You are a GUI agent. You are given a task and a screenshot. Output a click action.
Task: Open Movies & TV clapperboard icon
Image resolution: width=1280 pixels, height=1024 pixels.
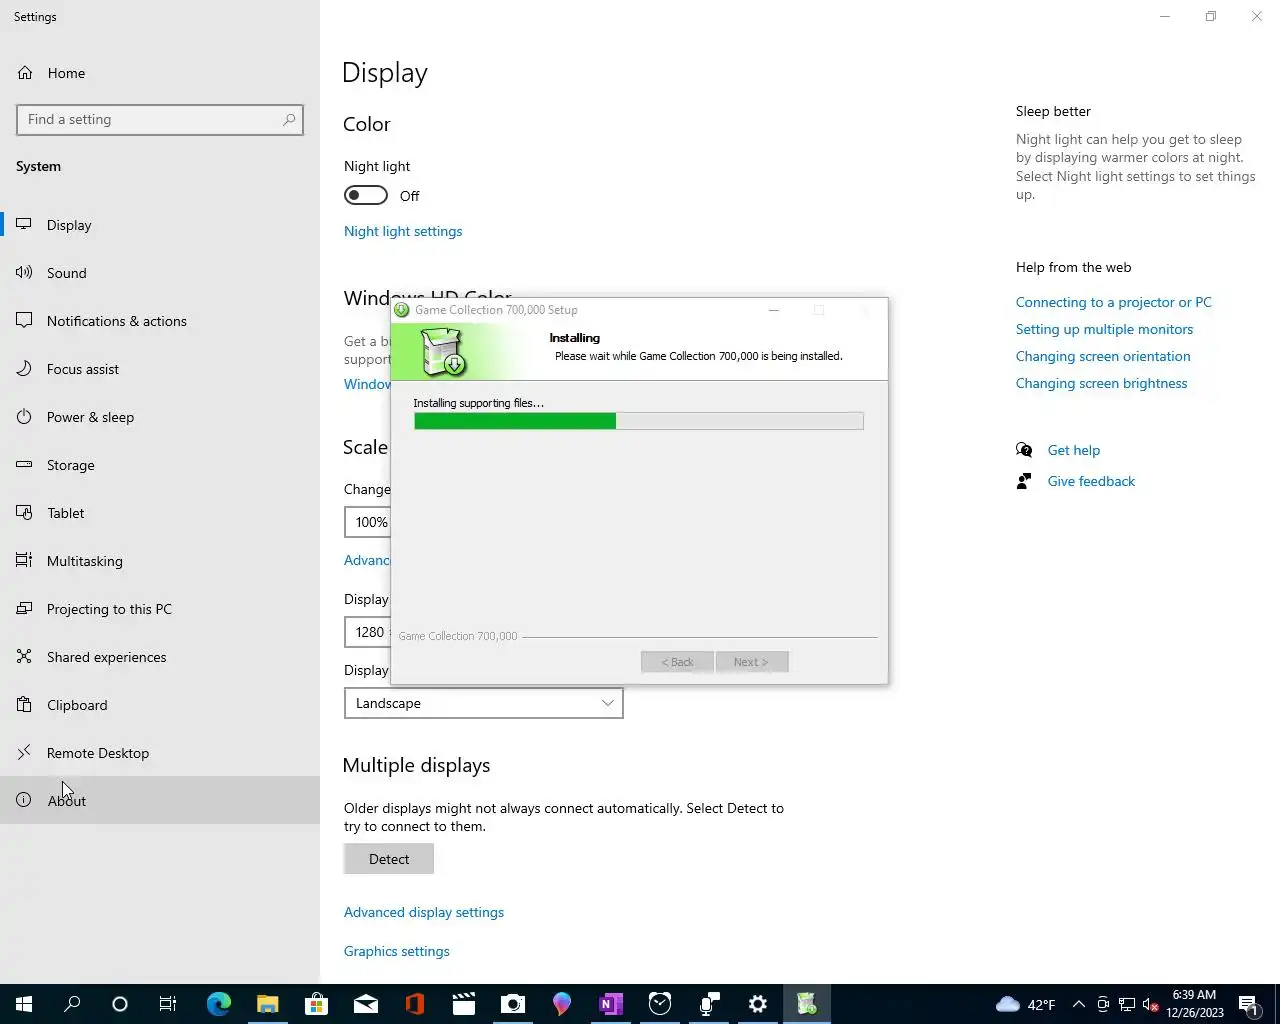coord(464,1004)
